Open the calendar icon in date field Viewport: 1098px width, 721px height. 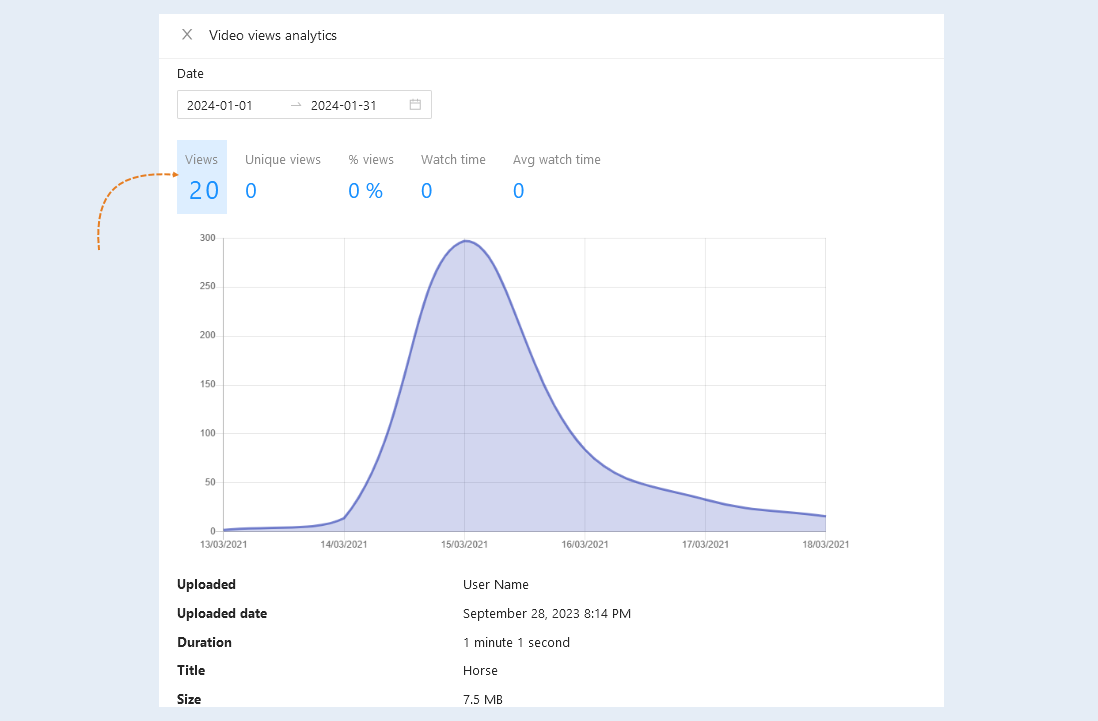[x=415, y=104]
